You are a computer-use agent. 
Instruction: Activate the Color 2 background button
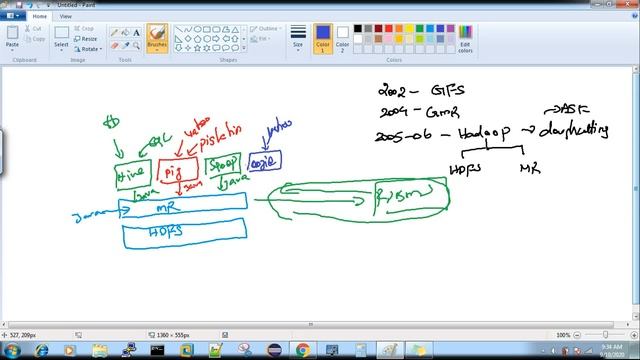pyautogui.click(x=342, y=38)
